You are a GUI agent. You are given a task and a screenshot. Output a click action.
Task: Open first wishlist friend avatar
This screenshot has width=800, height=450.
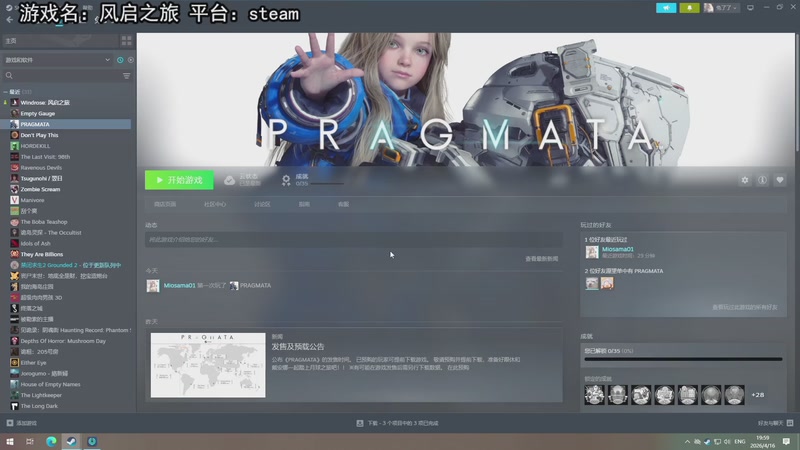(x=592, y=283)
